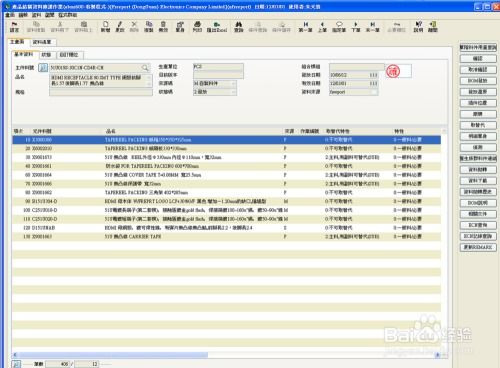Click the pencil edit icon in the toolbar
The image size is (500, 368).
click(x=120, y=27)
